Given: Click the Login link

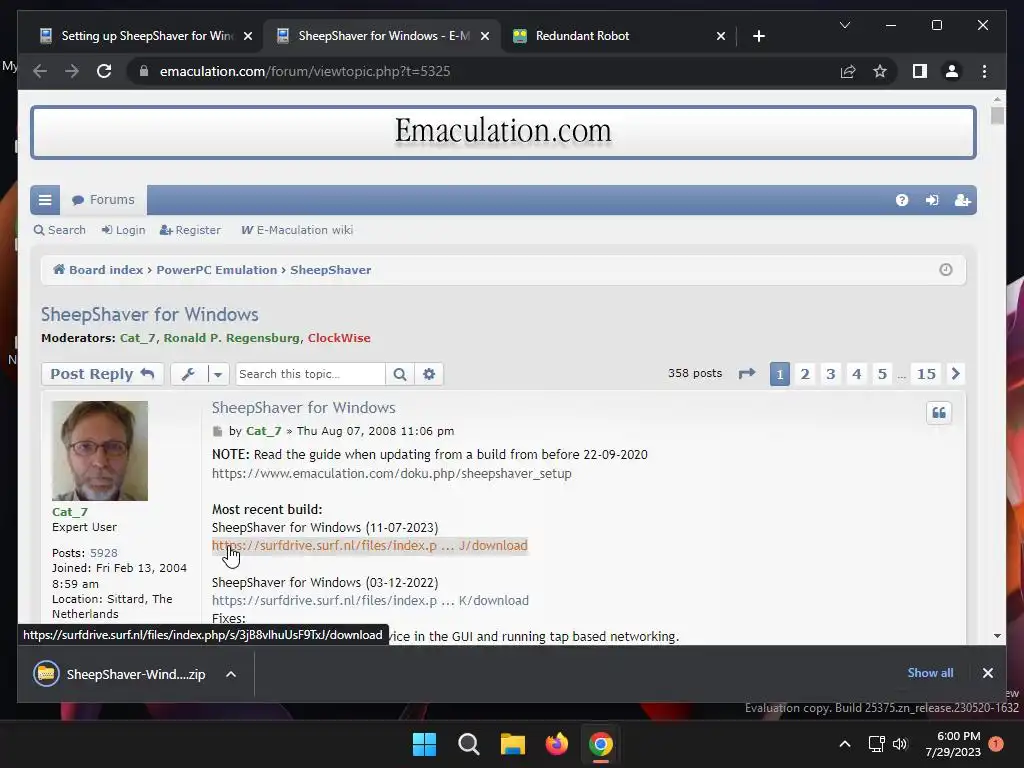Looking at the screenshot, I should tap(123, 230).
